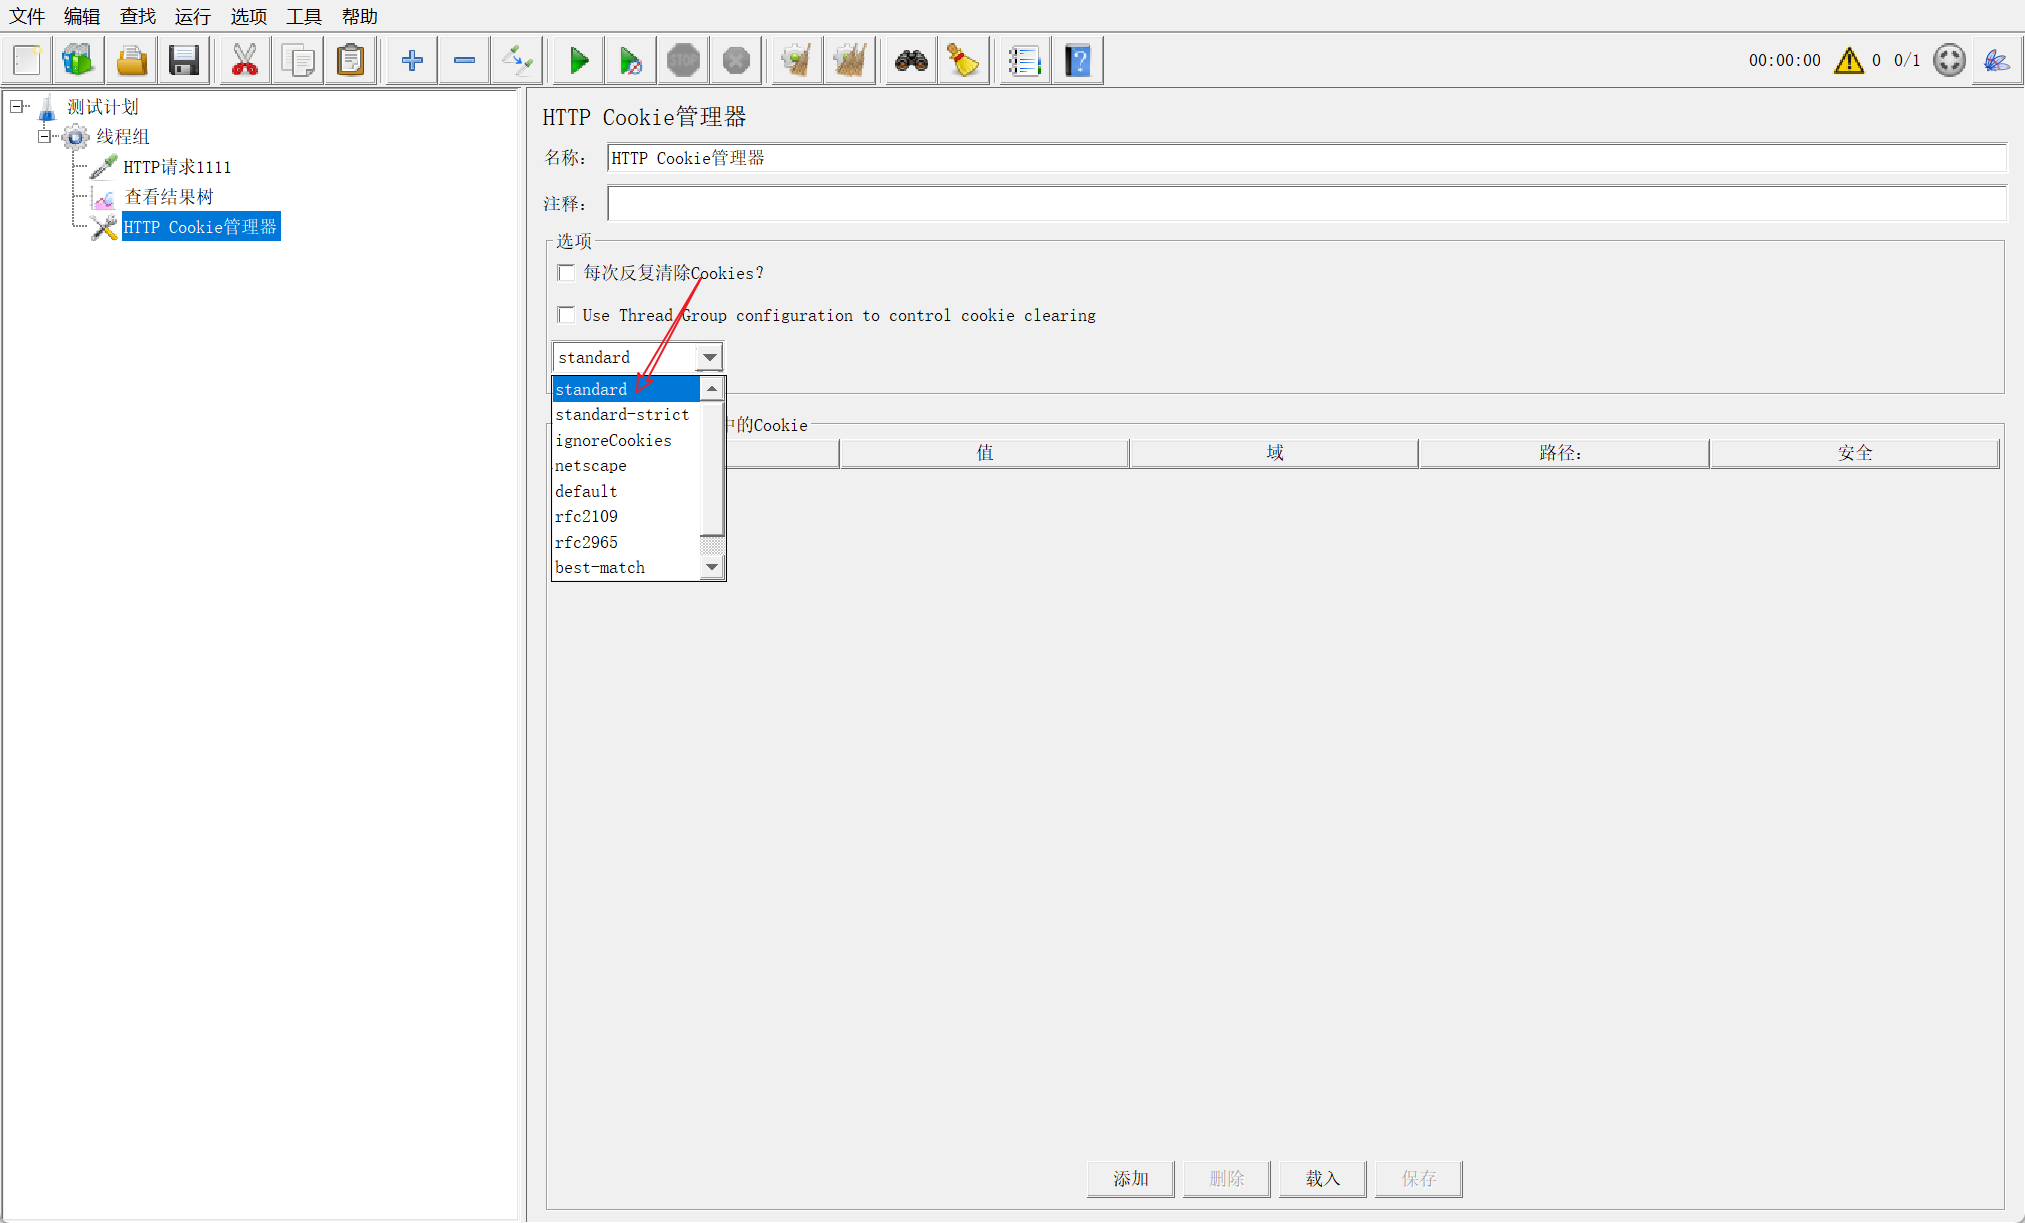Click the thread status circle icon
The image size is (2025, 1223).
[x=1949, y=60]
